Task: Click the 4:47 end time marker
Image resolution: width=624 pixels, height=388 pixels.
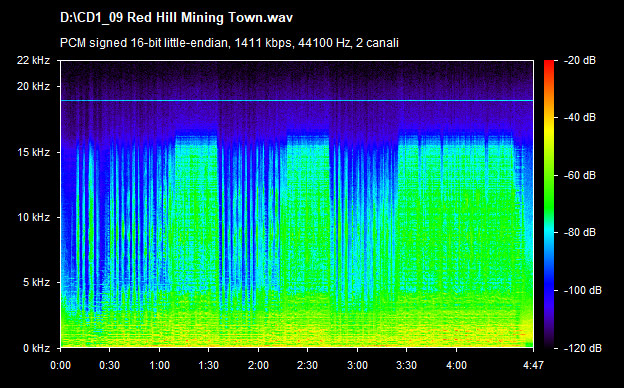Action: tap(533, 365)
